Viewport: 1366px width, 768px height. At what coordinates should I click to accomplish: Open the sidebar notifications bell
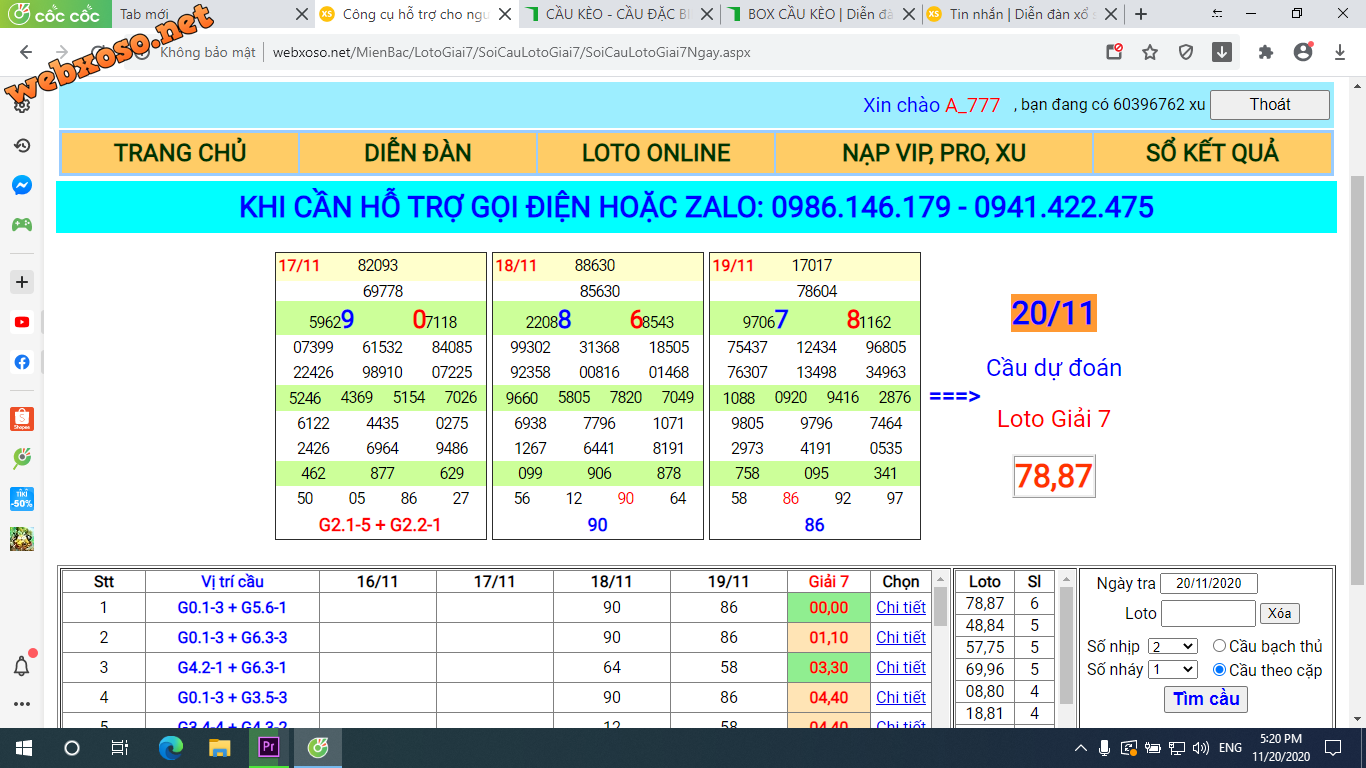(x=21, y=666)
